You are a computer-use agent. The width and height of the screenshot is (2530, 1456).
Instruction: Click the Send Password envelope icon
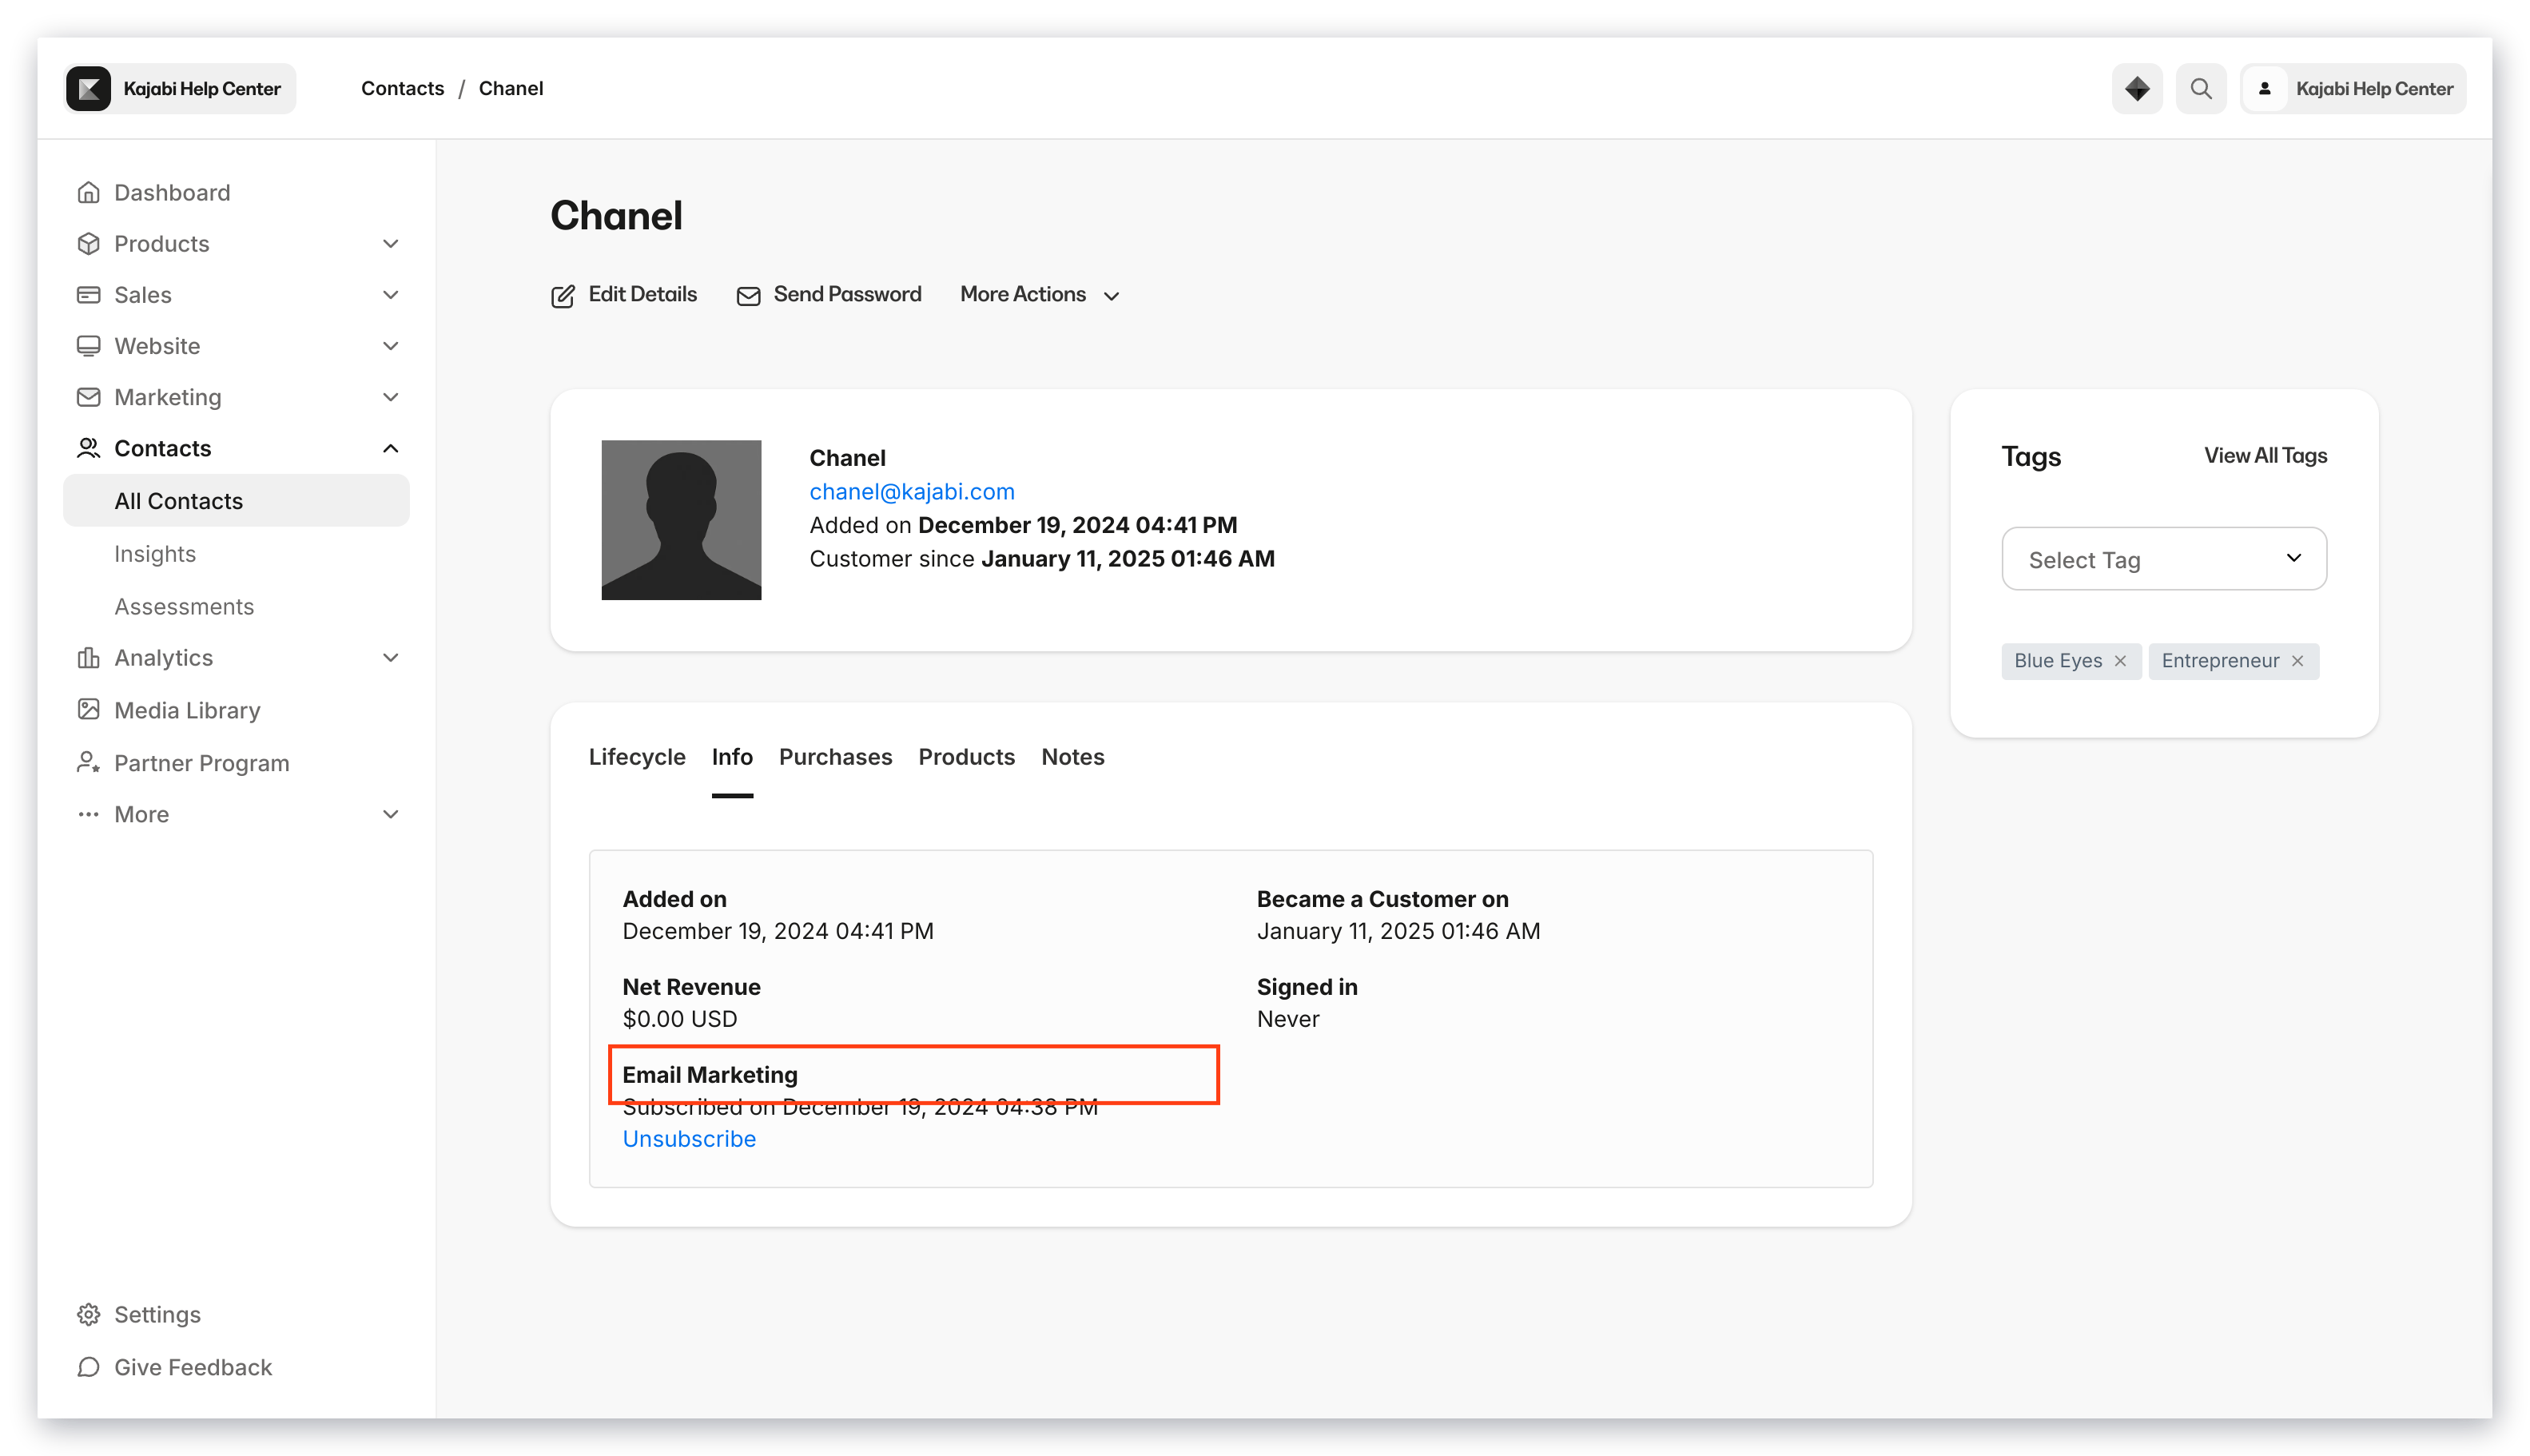coord(748,296)
